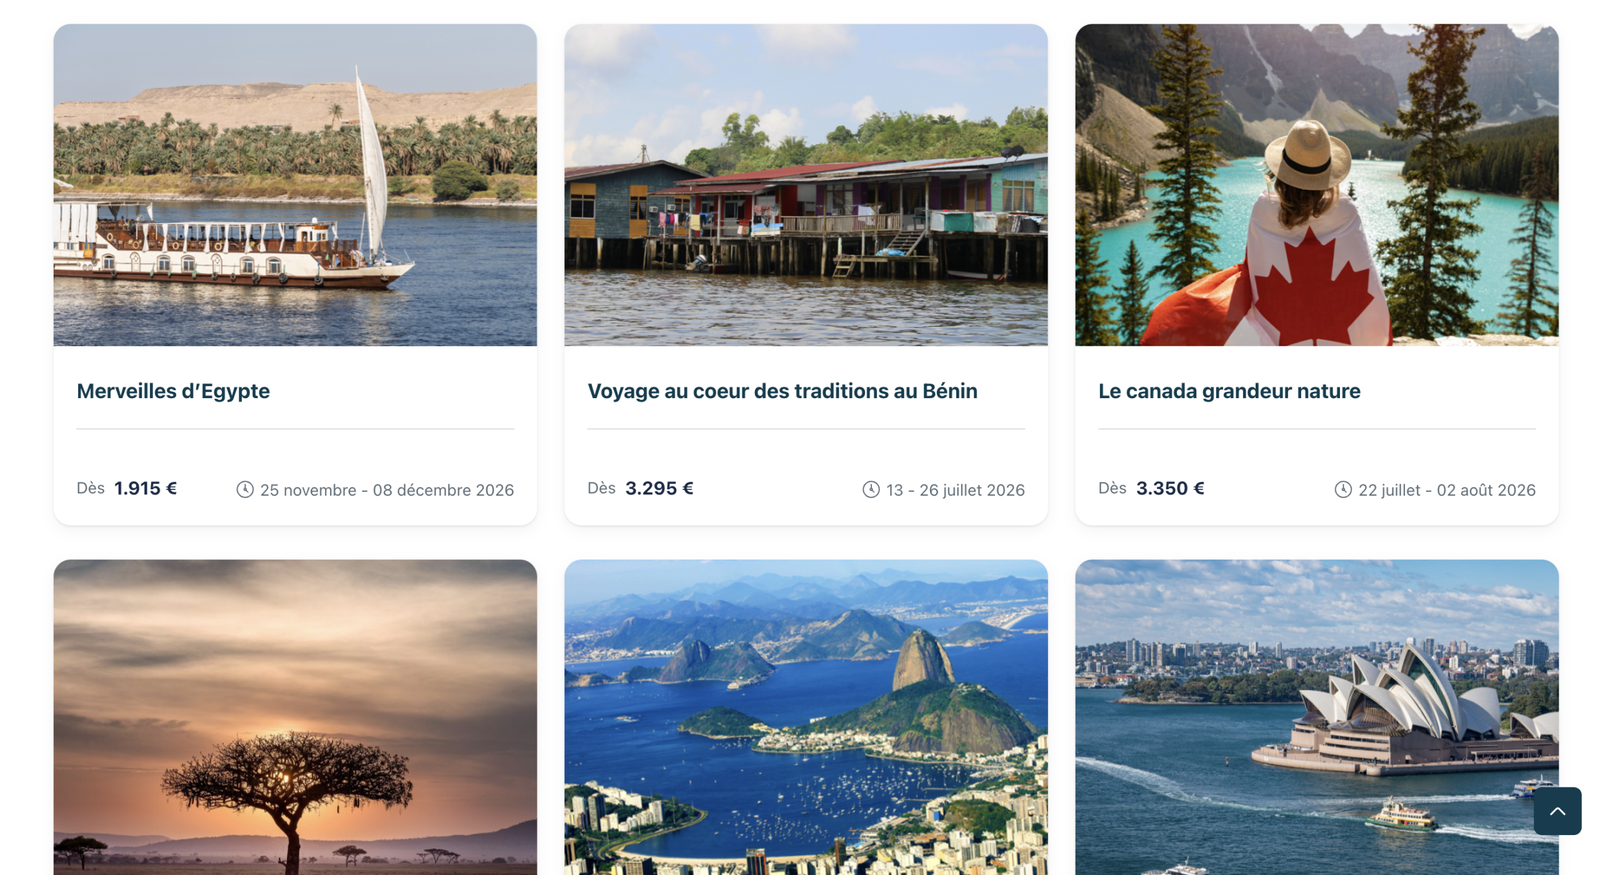Viewport: 1600px width, 875px height.
Task: Click dates 25 novembre - 08 décembre 2026
Action: (387, 490)
